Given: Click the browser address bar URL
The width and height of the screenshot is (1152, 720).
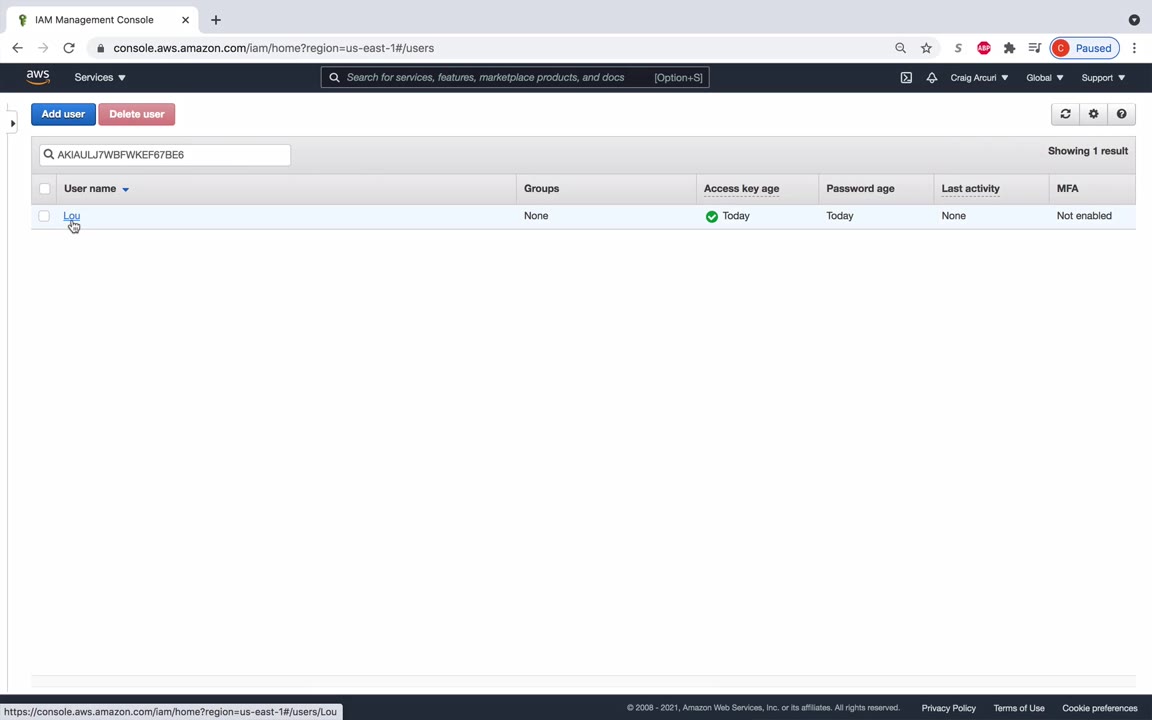Looking at the screenshot, I should 273,48.
